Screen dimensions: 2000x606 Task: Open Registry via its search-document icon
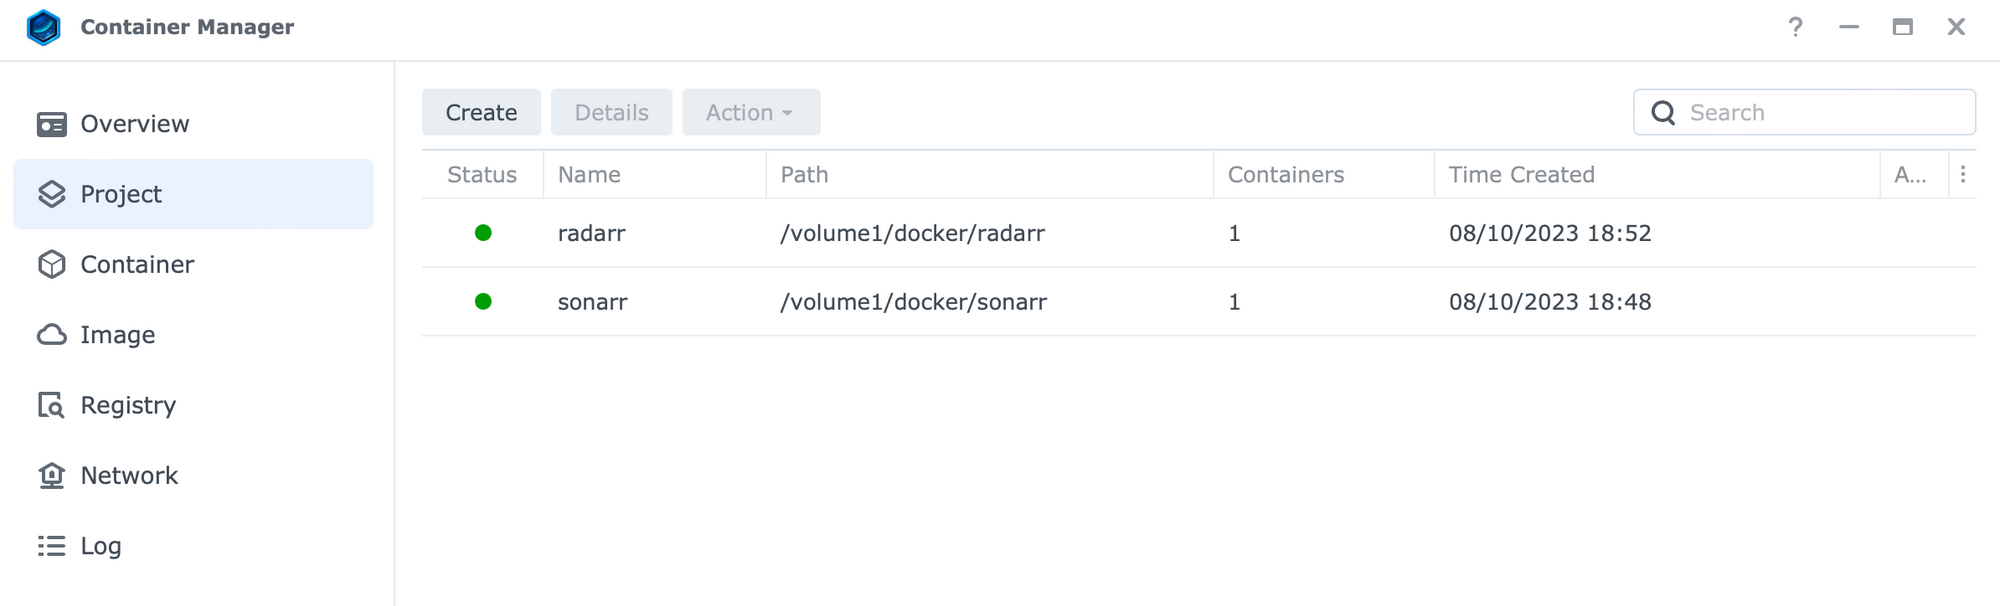click(51, 405)
